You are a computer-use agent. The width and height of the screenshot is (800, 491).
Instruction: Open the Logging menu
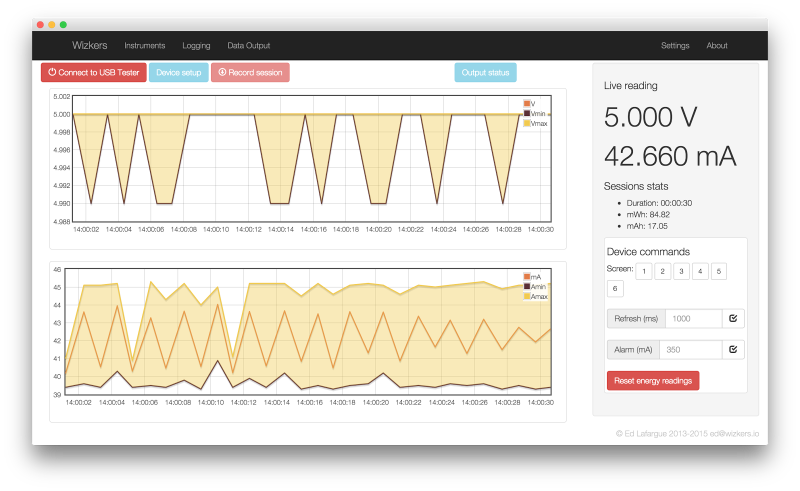pos(196,45)
